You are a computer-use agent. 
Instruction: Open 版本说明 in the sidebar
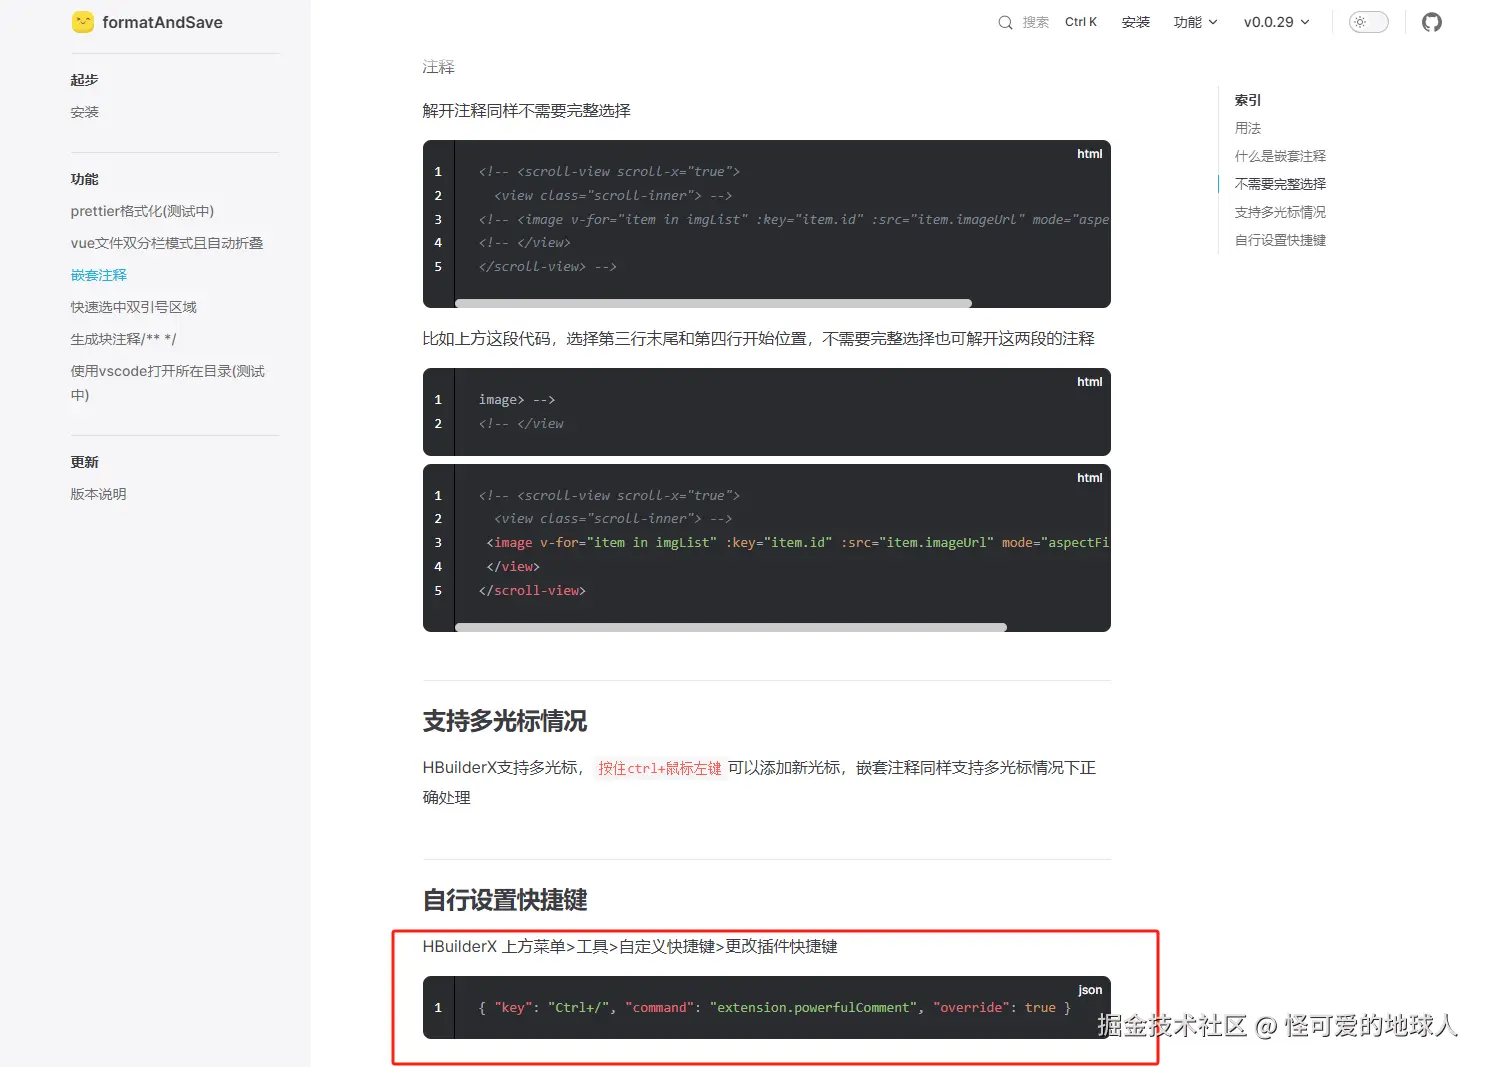tap(98, 494)
